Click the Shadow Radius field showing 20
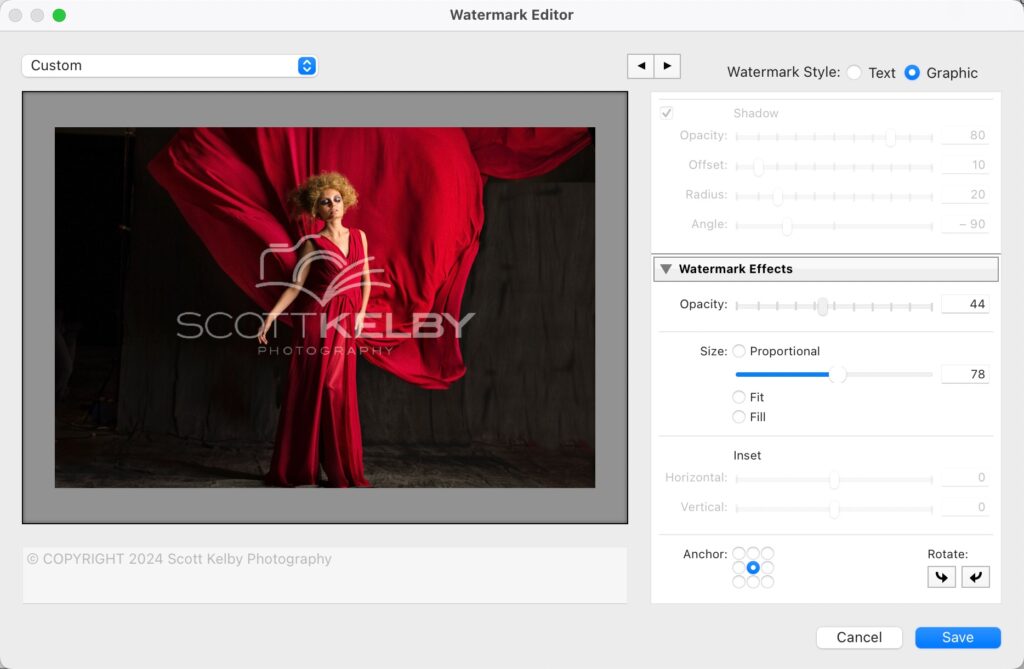 tap(965, 195)
